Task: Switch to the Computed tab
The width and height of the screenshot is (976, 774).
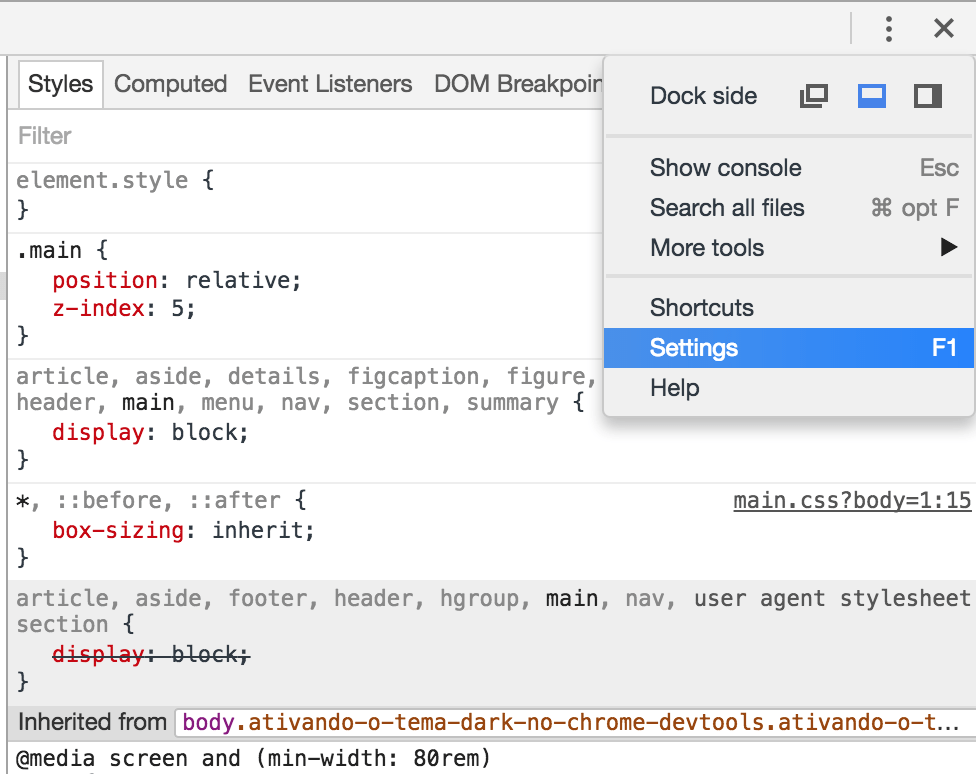Action: [171, 84]
